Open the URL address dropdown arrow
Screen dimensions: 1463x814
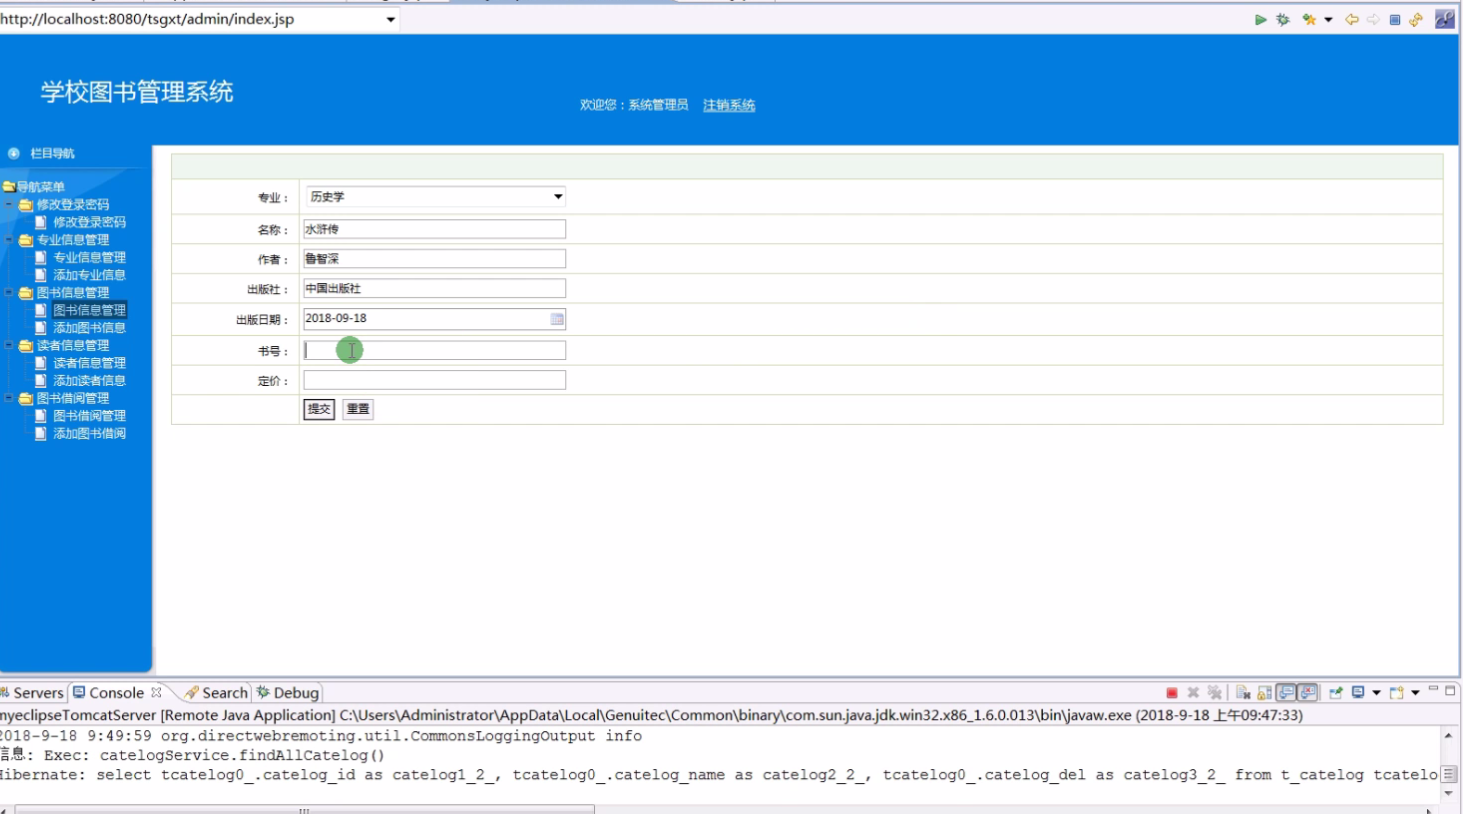click(x=390, y=19)
